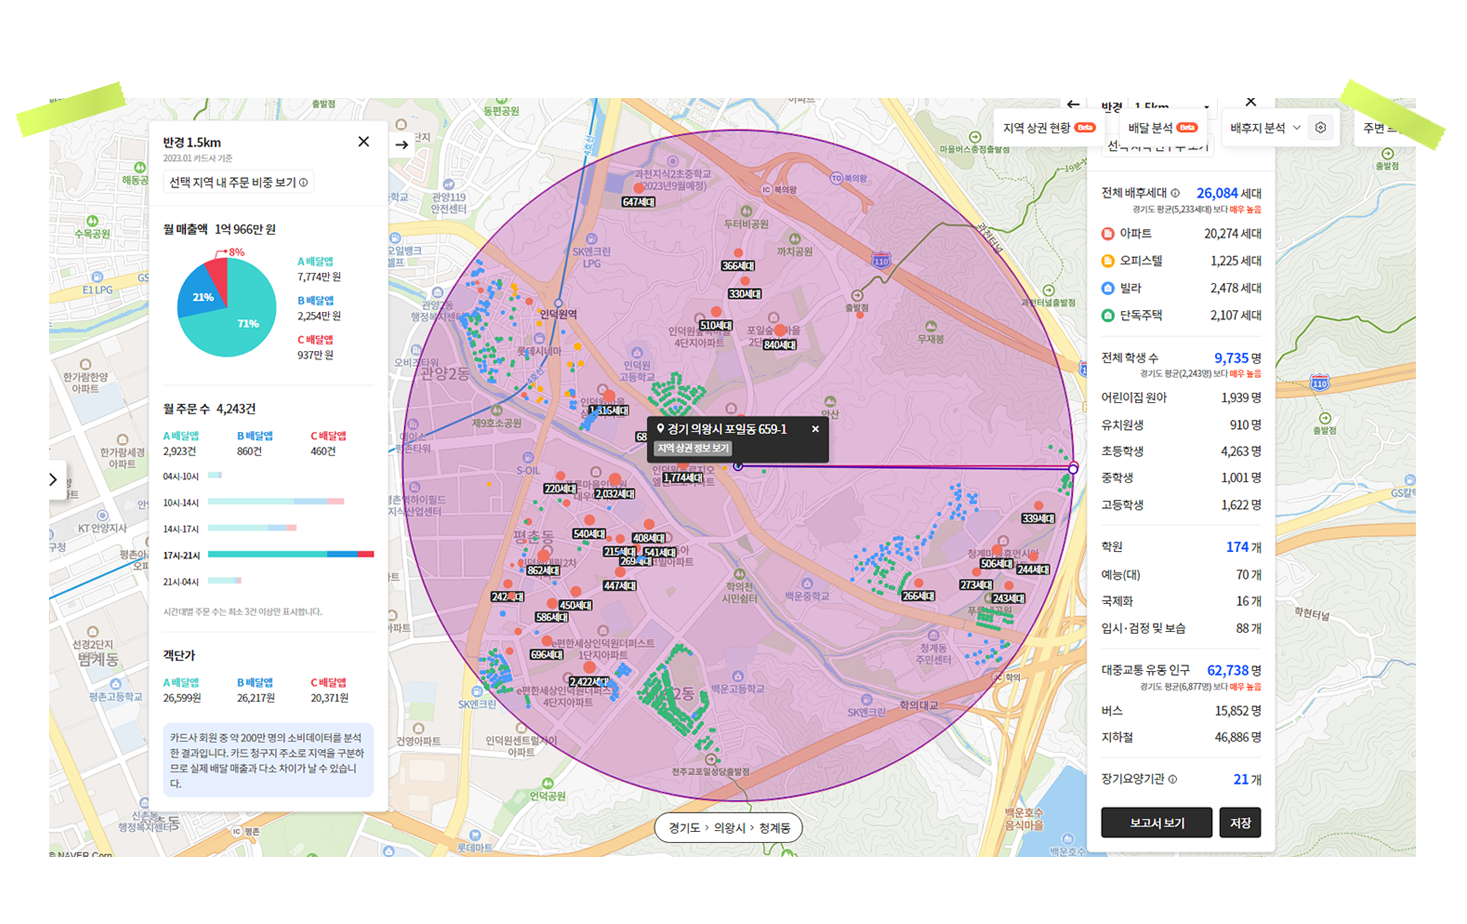Click the 26,084 세대 total value
Screen dimensions: 1467x924
point(1229,193)
